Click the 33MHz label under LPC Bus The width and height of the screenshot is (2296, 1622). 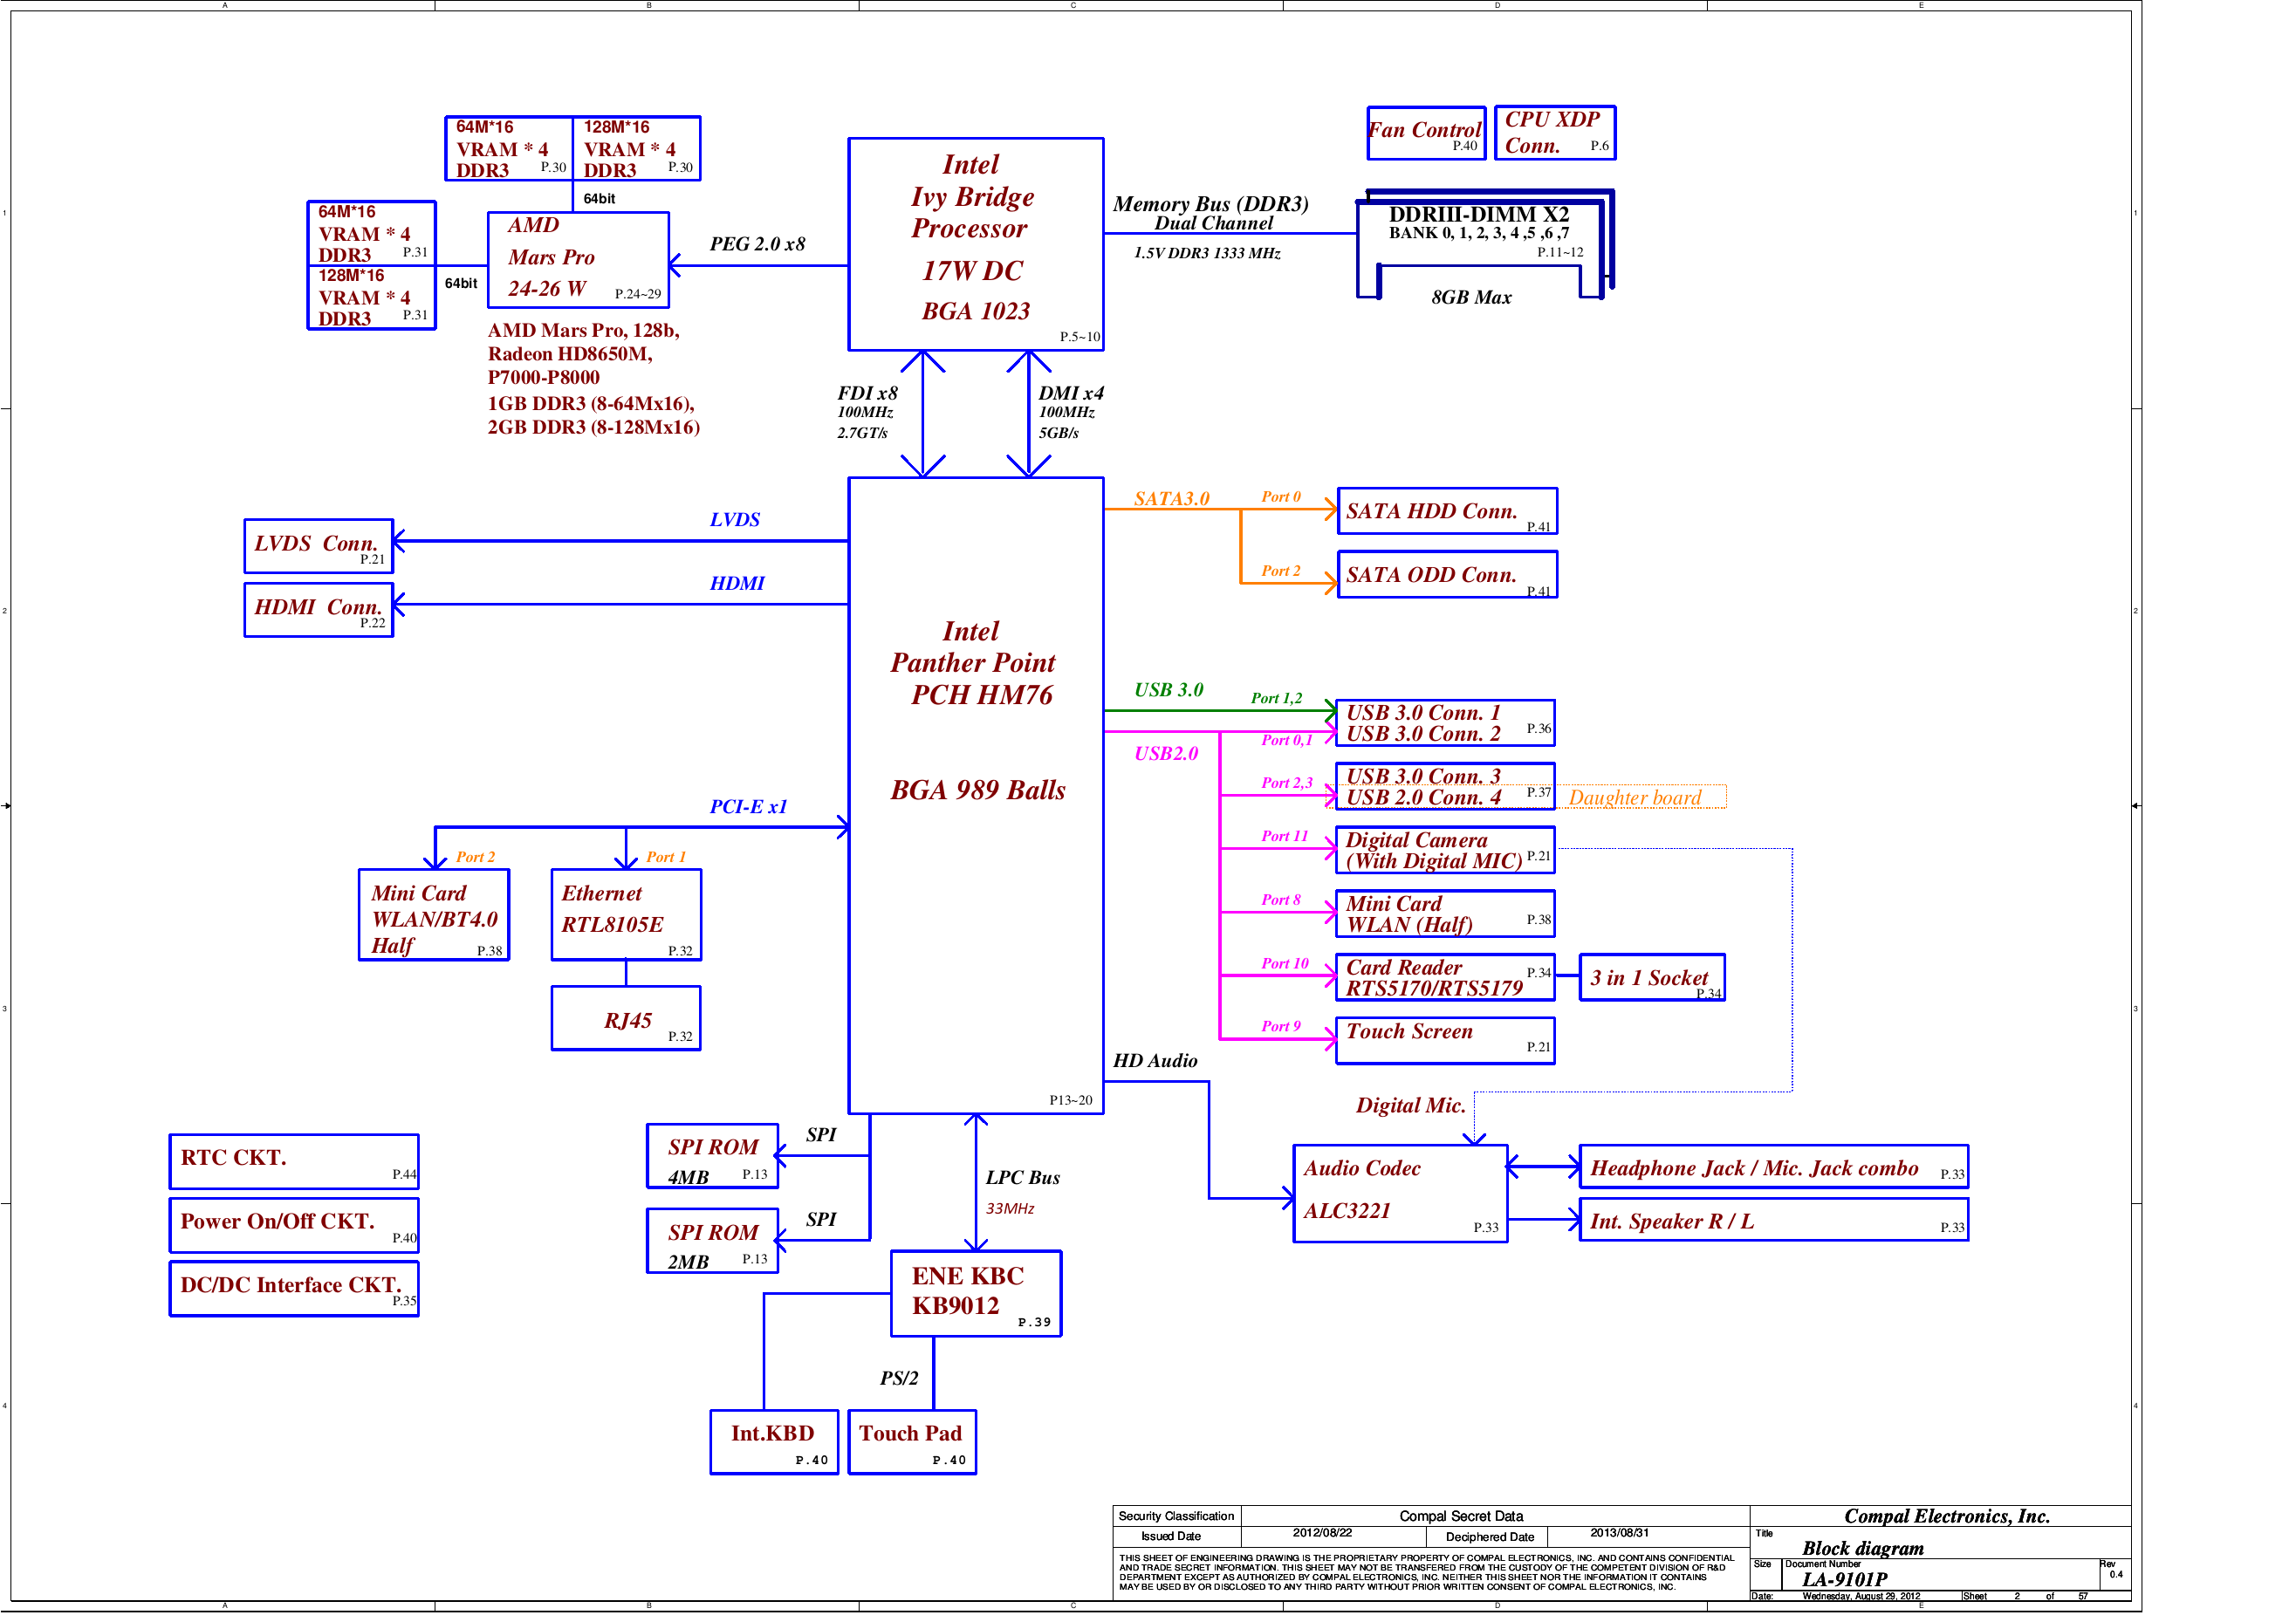click(x=1010, y=1208)
